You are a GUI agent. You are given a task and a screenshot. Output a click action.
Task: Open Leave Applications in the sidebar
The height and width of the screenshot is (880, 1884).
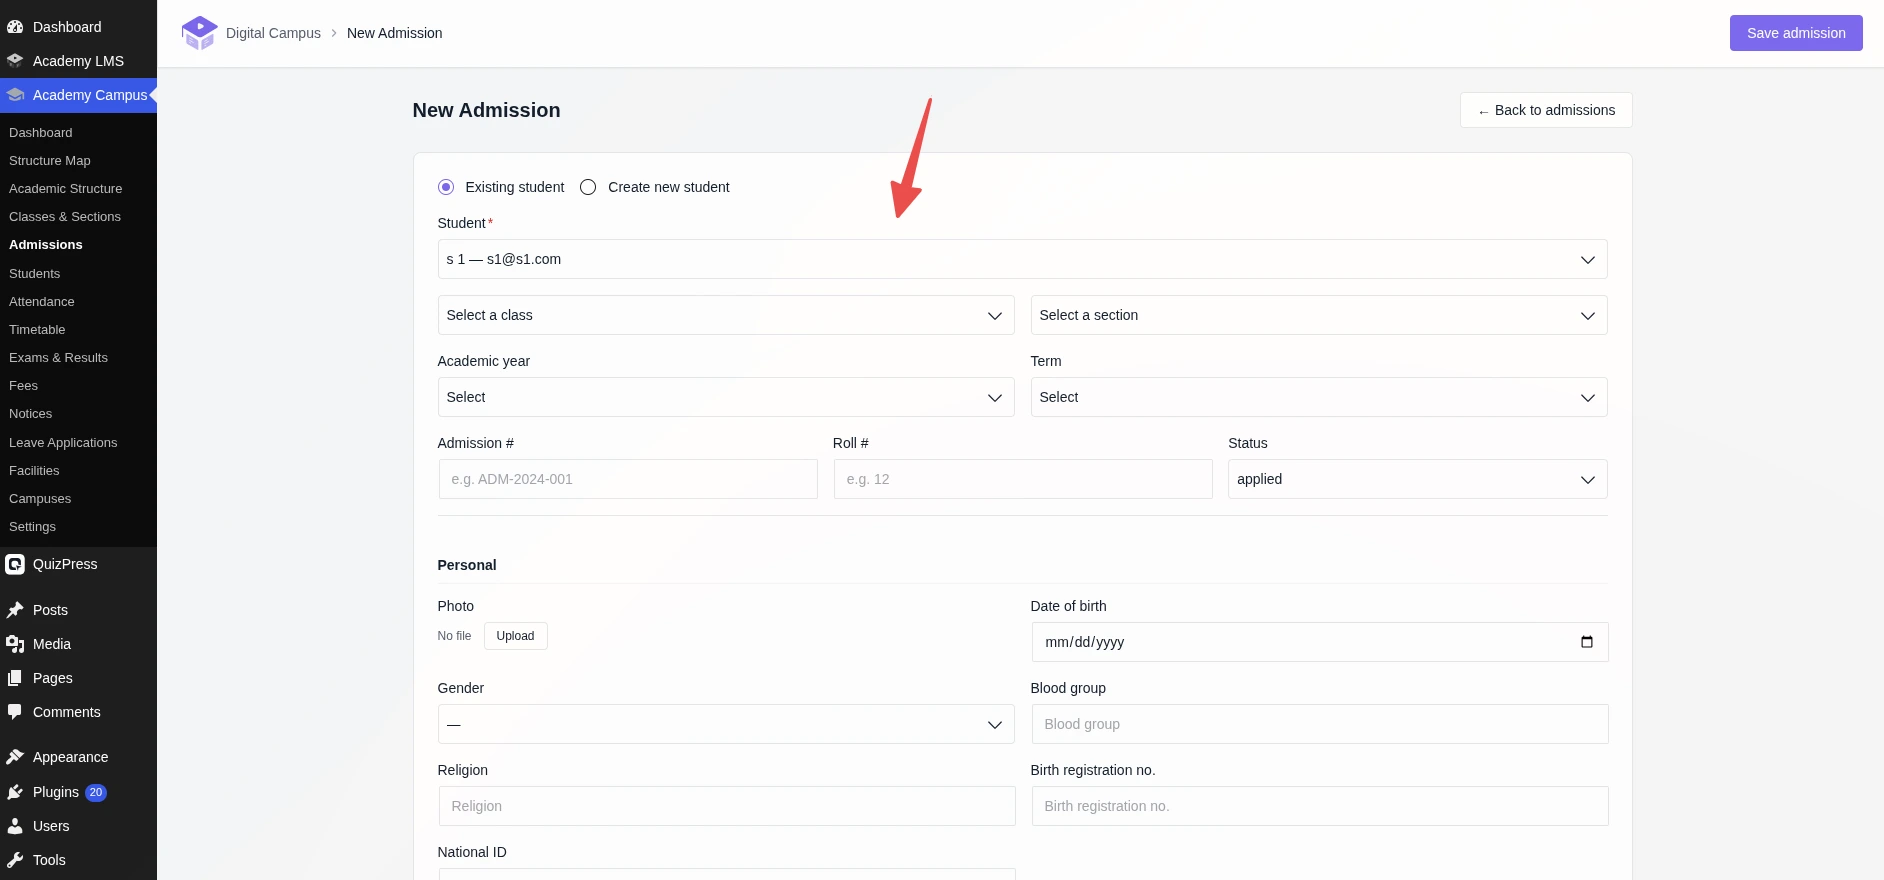(63, 443)
